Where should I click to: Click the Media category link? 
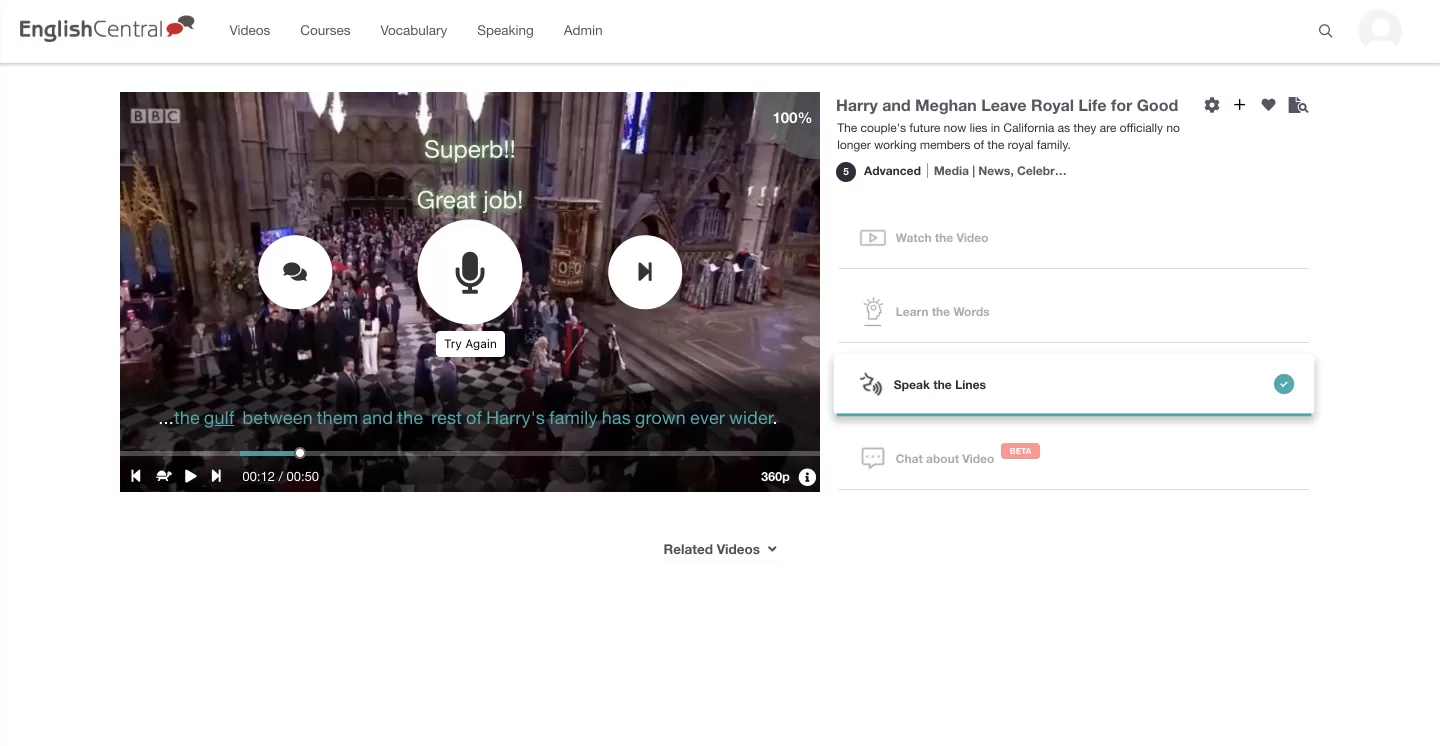pos(951,171)
